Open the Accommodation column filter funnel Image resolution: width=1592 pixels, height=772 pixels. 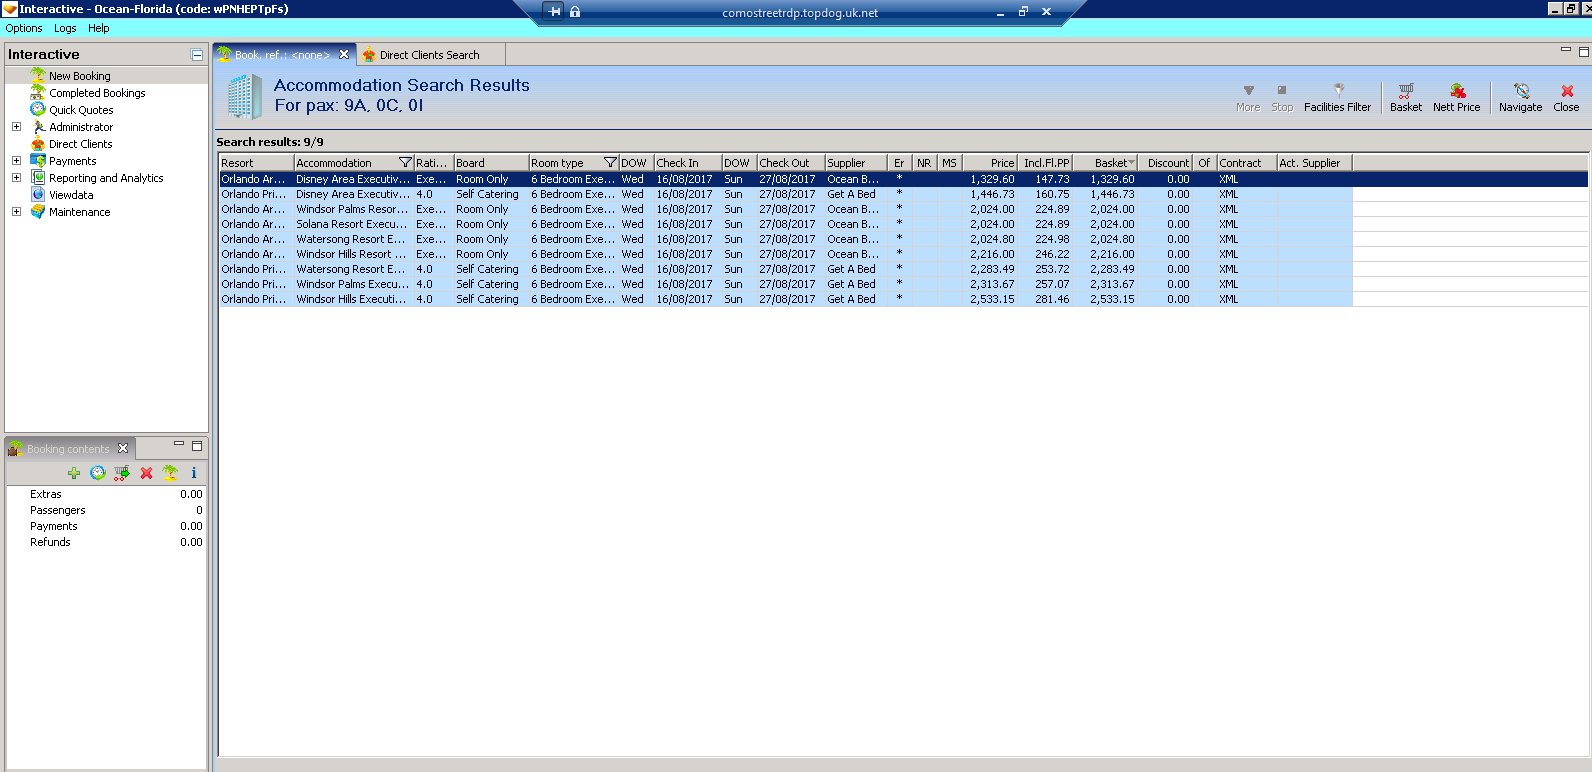click(405, 163)
